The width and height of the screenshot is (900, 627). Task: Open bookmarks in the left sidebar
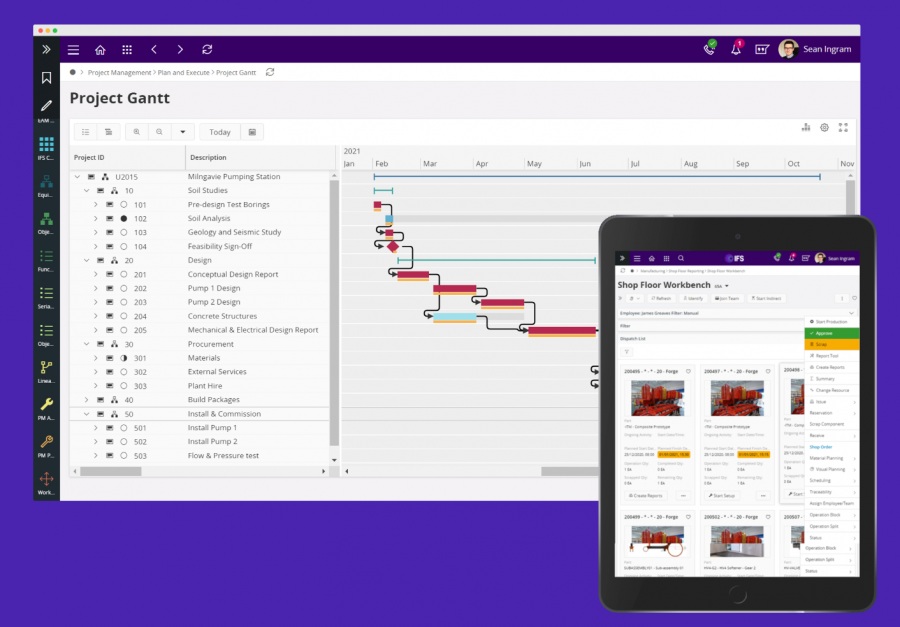(46, 78)
